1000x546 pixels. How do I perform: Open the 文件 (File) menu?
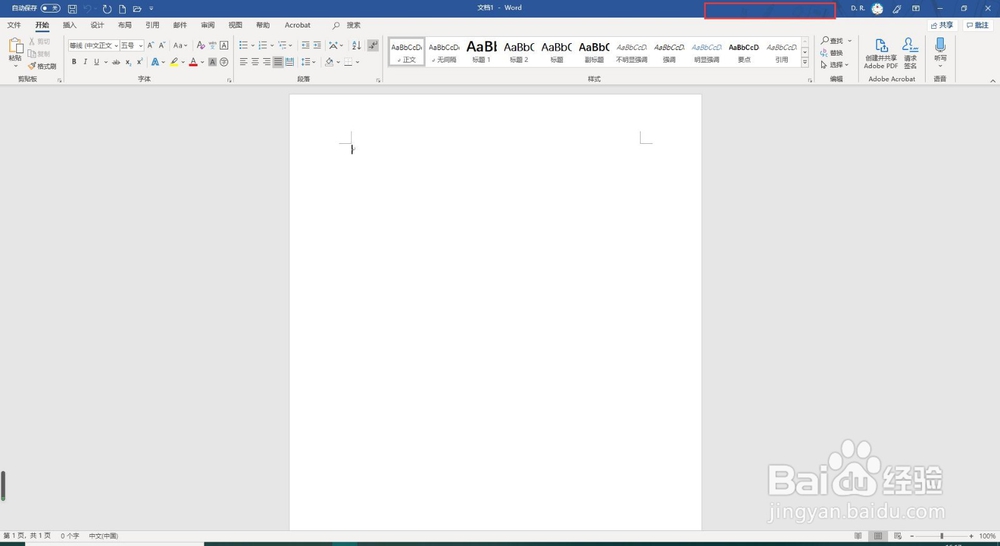pos(14,25)
